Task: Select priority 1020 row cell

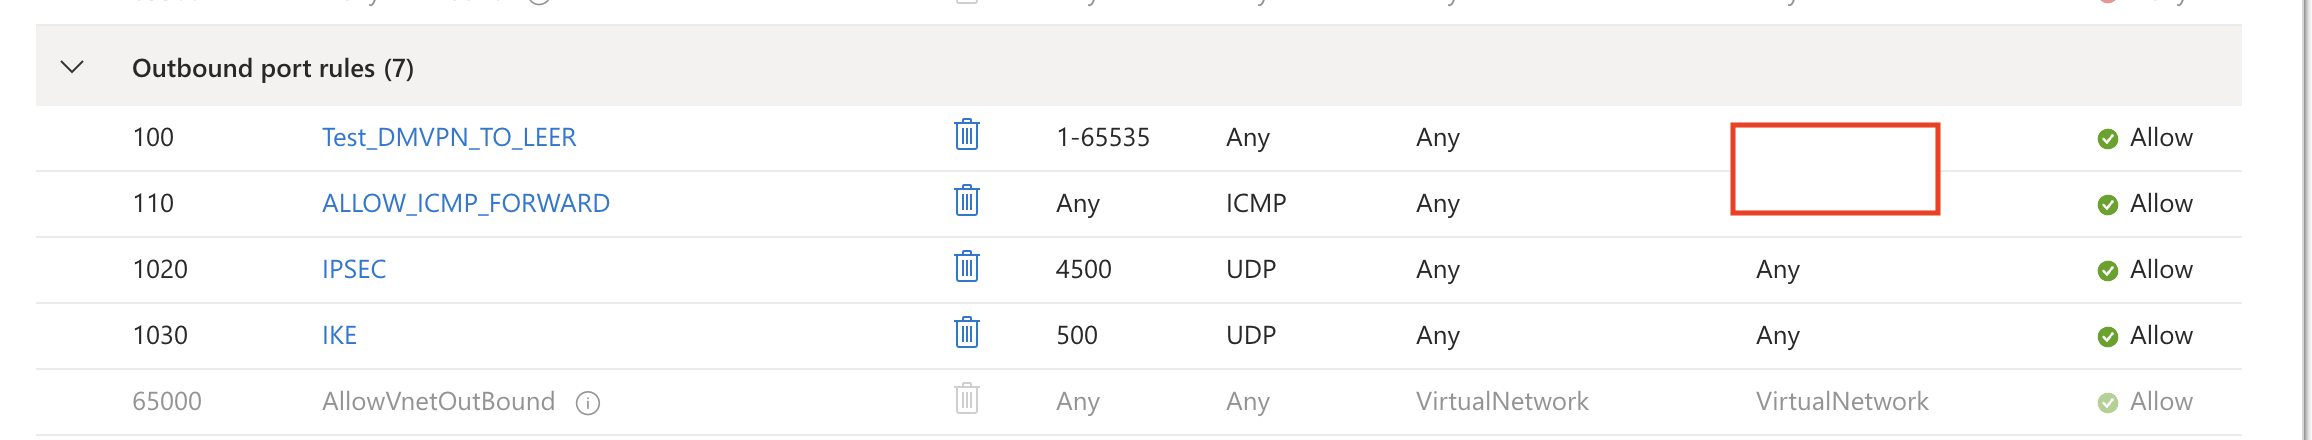Action: pyautogui.click(x=160, y=269)
